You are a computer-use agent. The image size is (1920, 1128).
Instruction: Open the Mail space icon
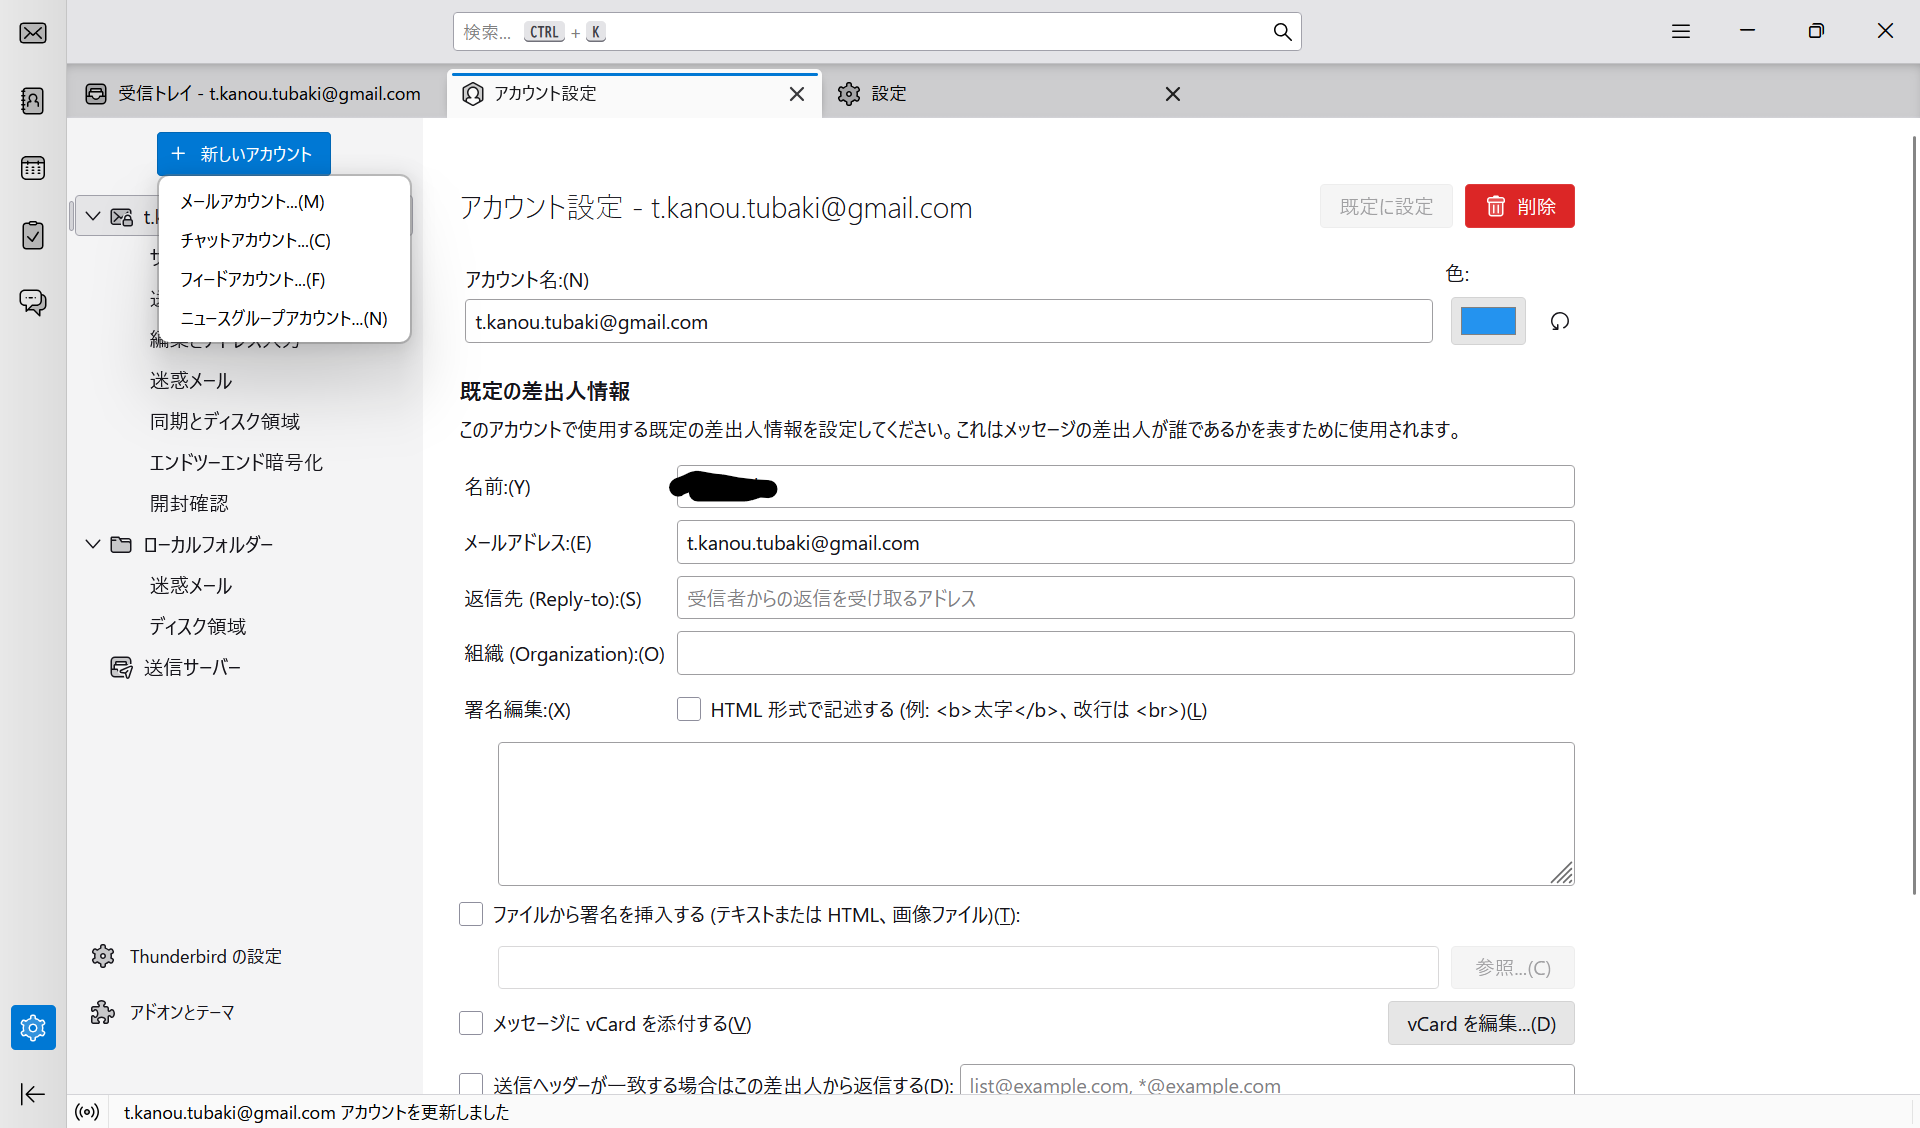tap(33, 33)
